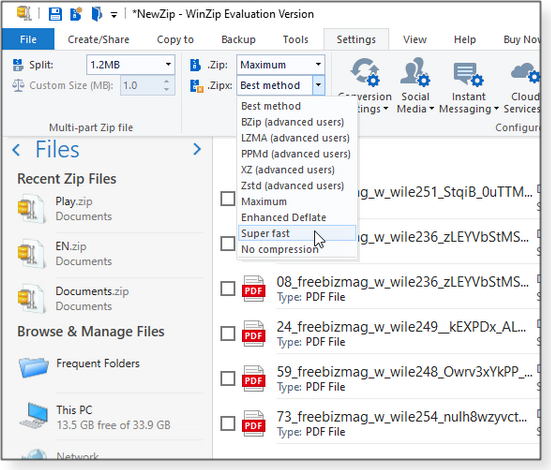551x470 pixels.
Task: Click the New Zip icon in quick access toolbar
Action: click(76, 14)
